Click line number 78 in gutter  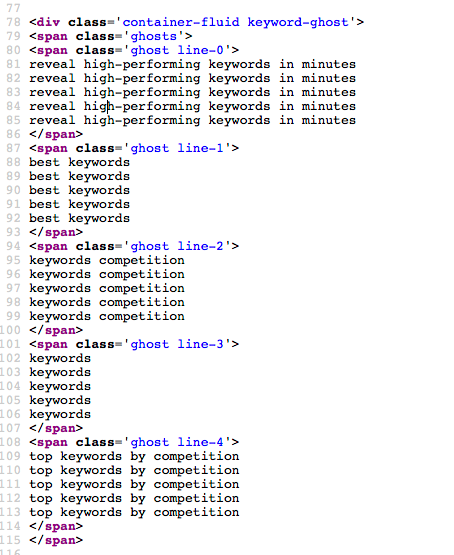coord(13,22)
